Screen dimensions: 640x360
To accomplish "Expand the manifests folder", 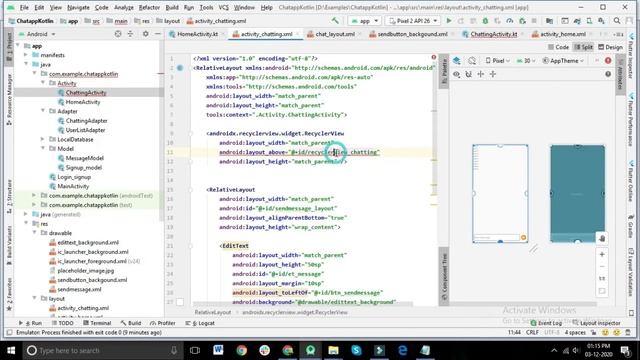I will [26, 55].
